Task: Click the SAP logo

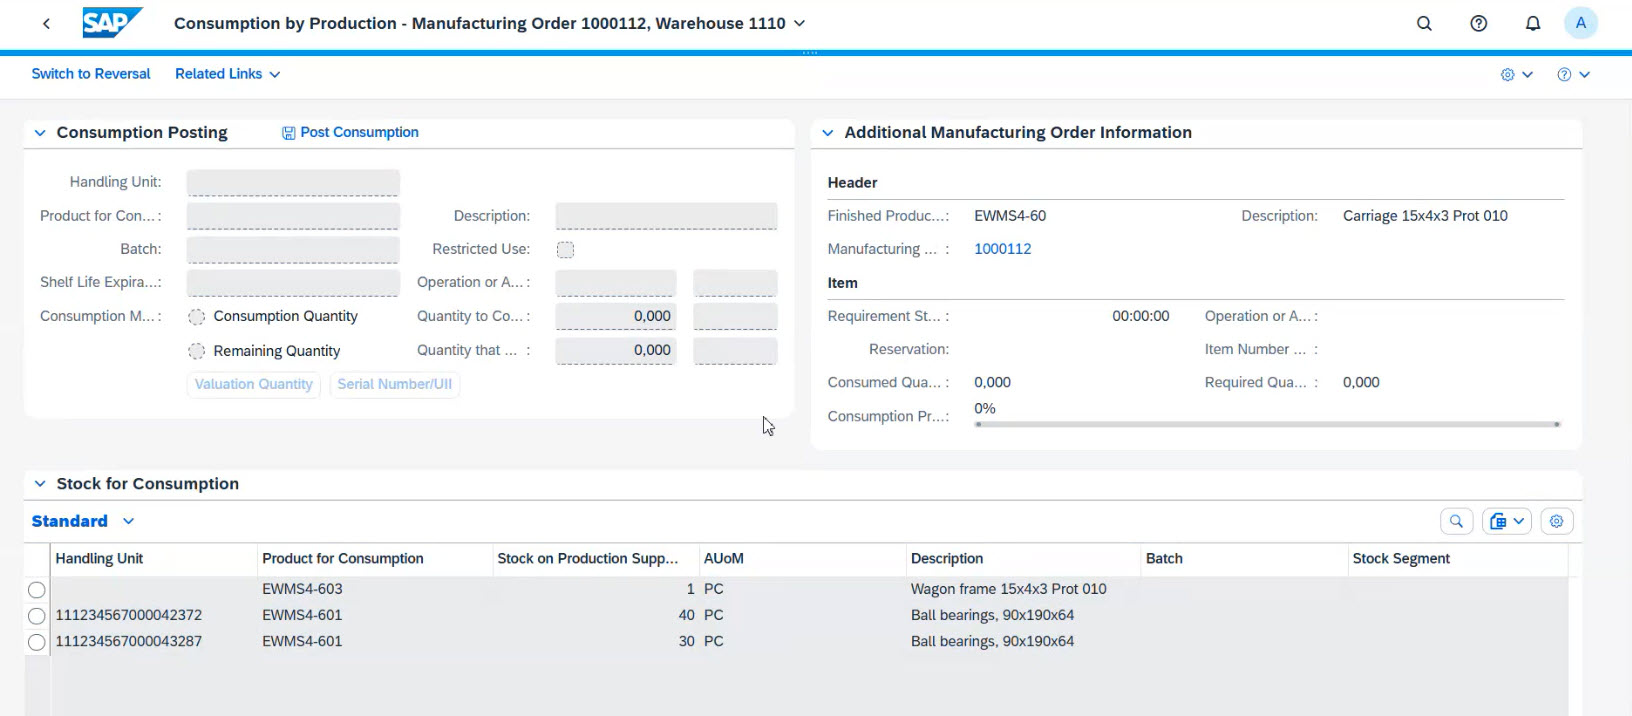Action: 111,23
